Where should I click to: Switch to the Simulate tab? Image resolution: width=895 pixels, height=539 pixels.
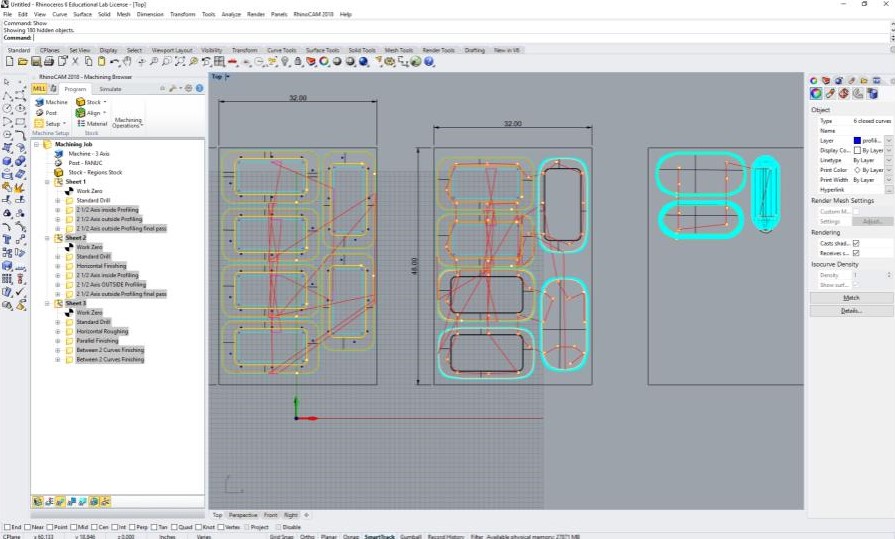110,89
